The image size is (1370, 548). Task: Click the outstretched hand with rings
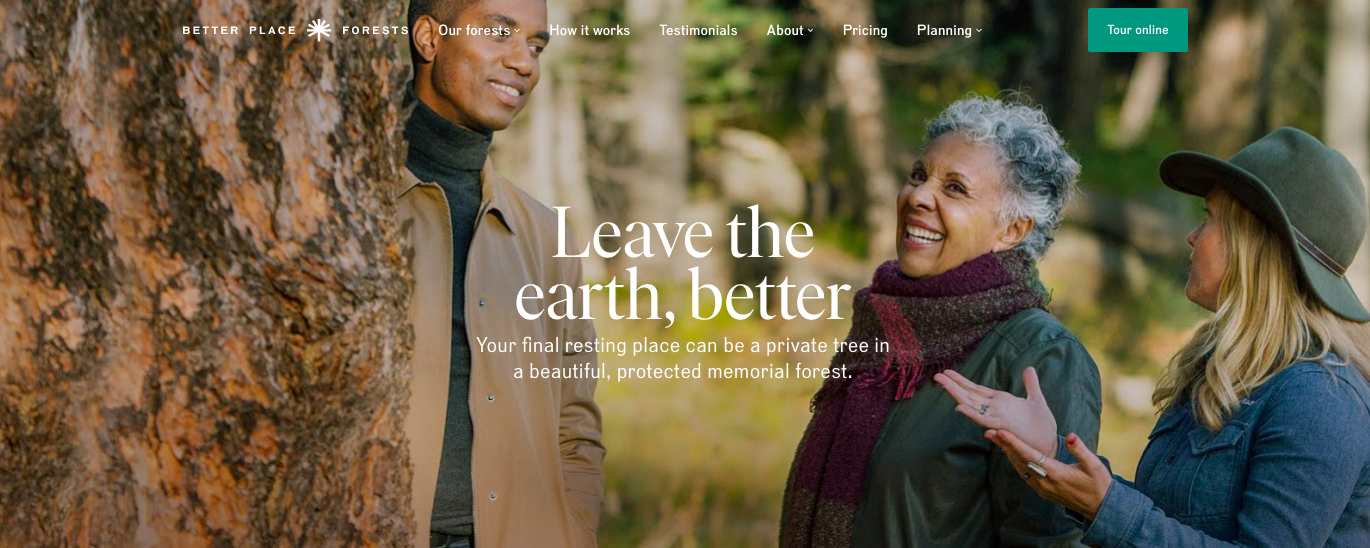tap(1000, 408)
